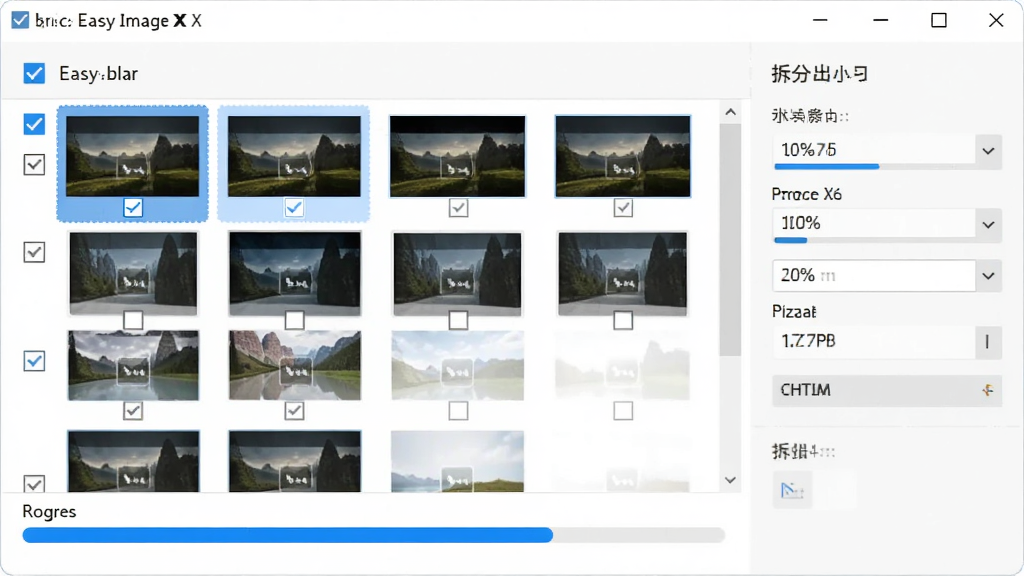Select the third thumbnail in the top row
Screen dimensions: 1024x576
[457, 156]
